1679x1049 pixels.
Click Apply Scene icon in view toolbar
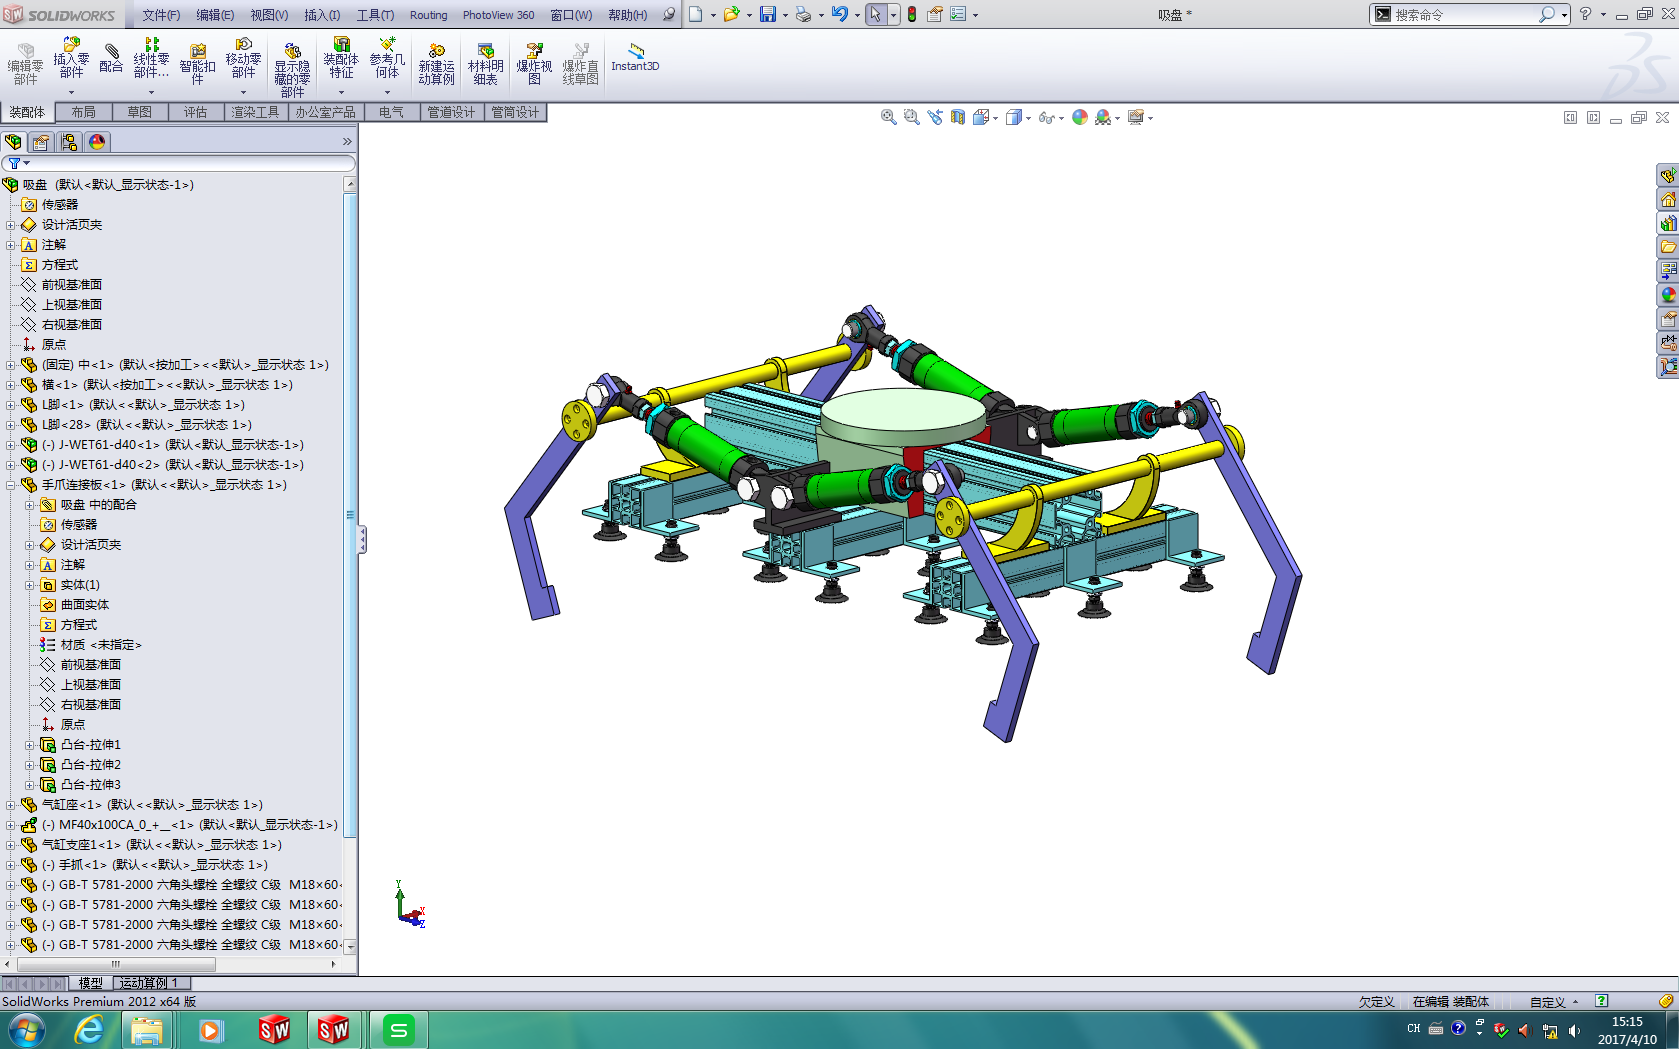click(1102, 117)
